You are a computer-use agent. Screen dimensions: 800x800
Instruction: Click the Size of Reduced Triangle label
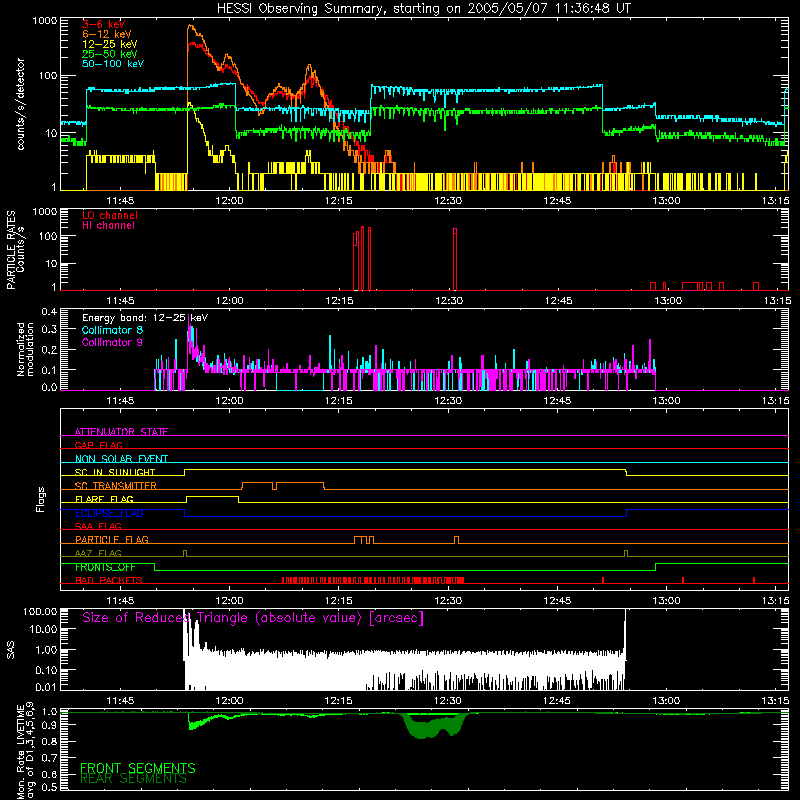pos(253,618)
